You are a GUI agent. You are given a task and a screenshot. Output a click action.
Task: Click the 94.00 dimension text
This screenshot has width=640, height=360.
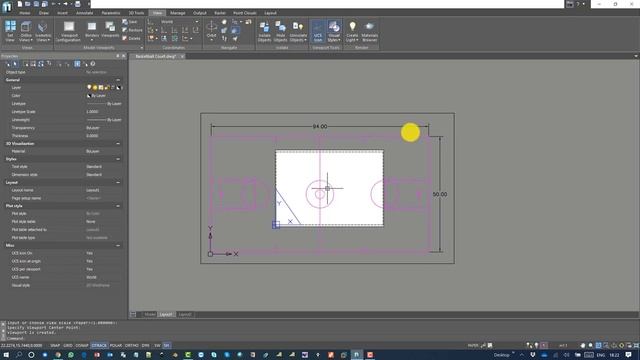click(x=320, y=127)
